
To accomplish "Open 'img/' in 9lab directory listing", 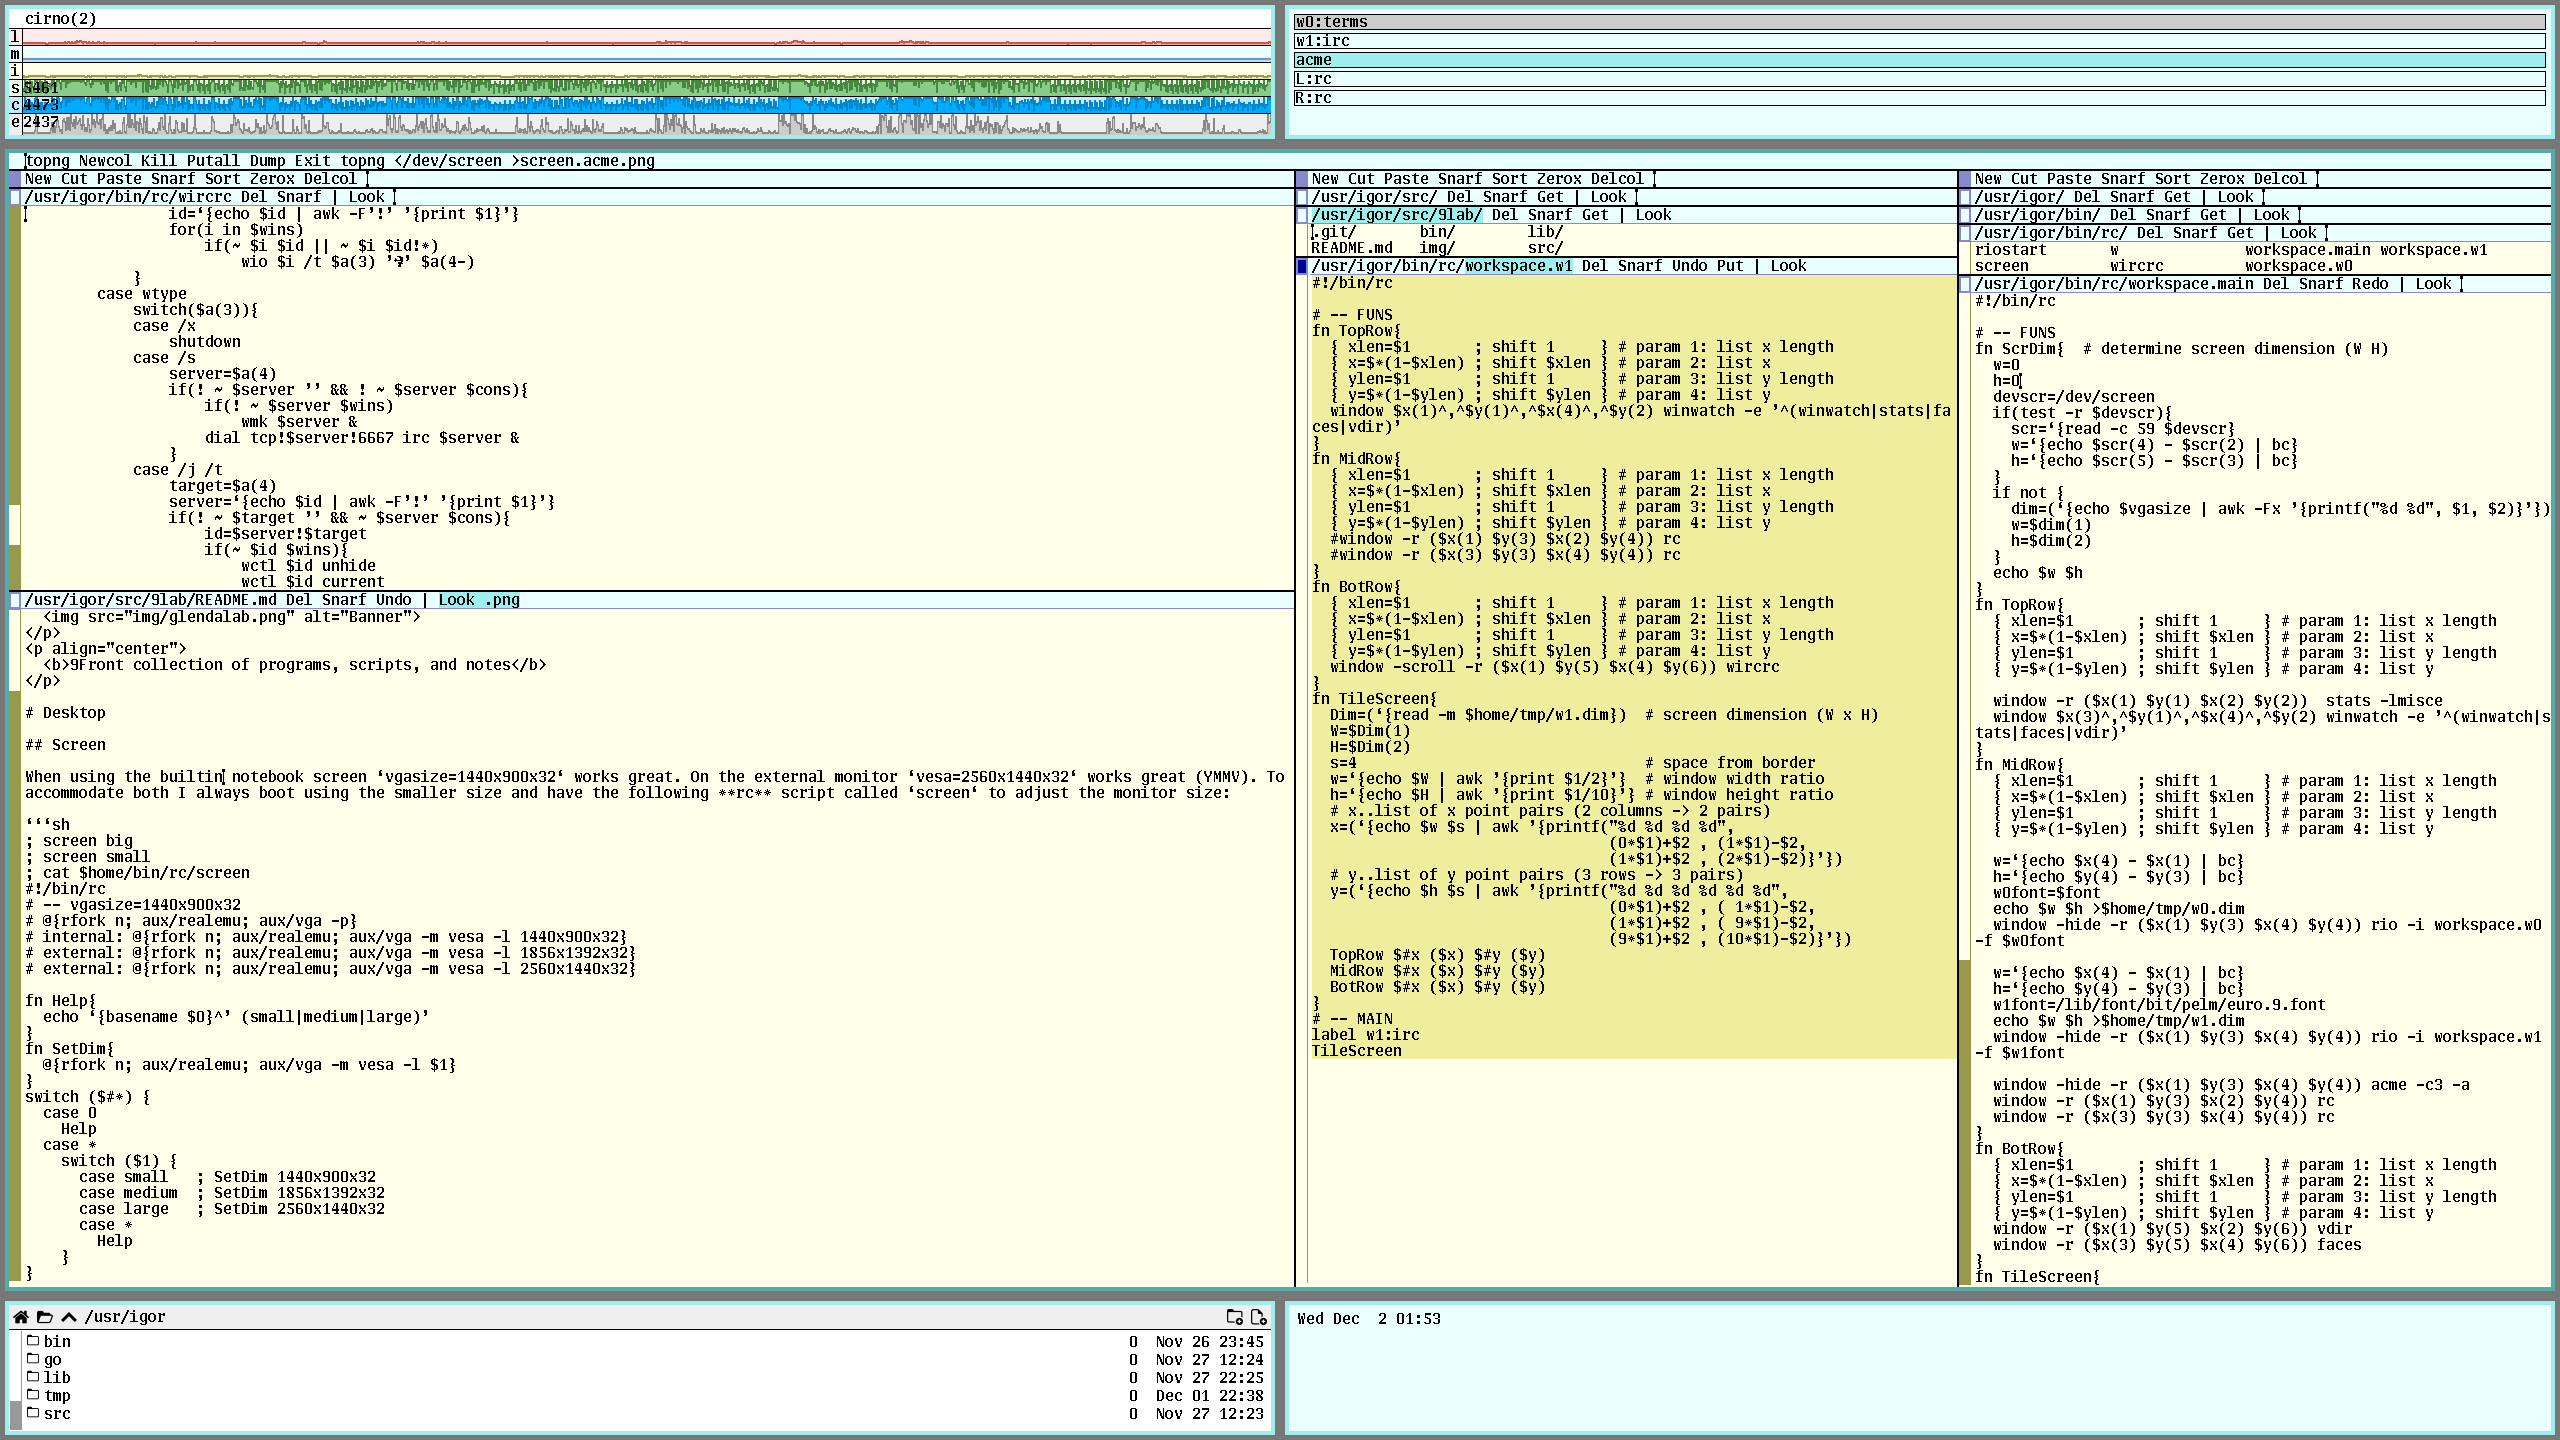I will click(1437, 248).
